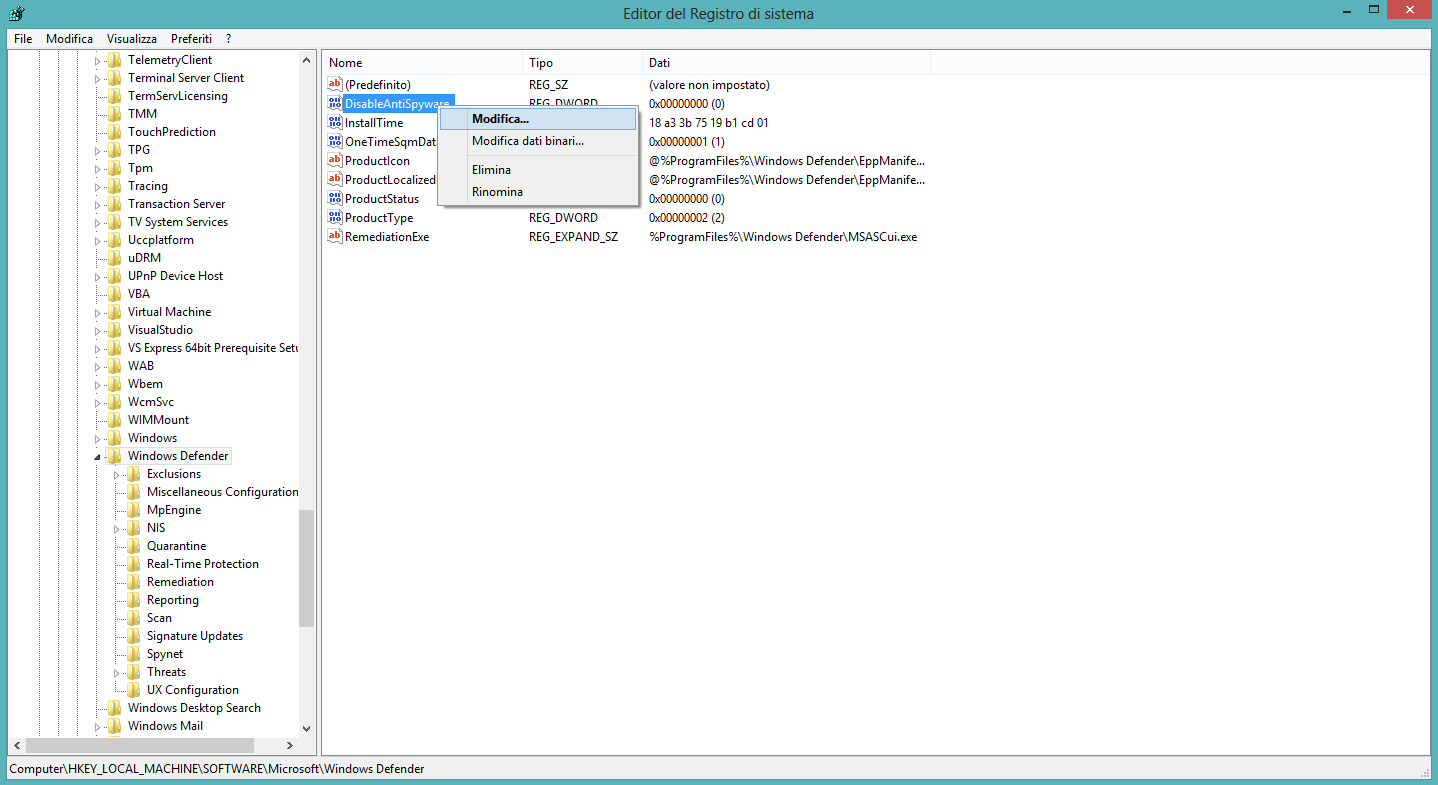Click folder icon next to Signature Updates
1438x785 pixels.
click(134, 636)
